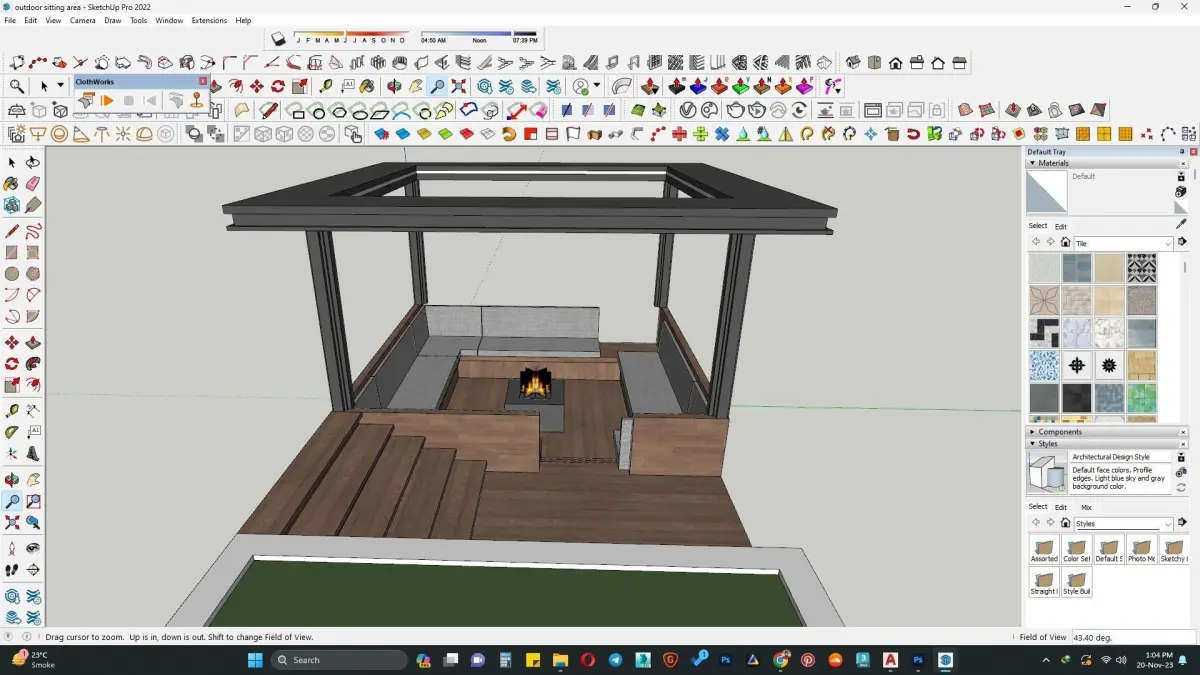Screen dimensions: 1200x675
Task: Select the Tape Measure tool
Action: [12, 411]
